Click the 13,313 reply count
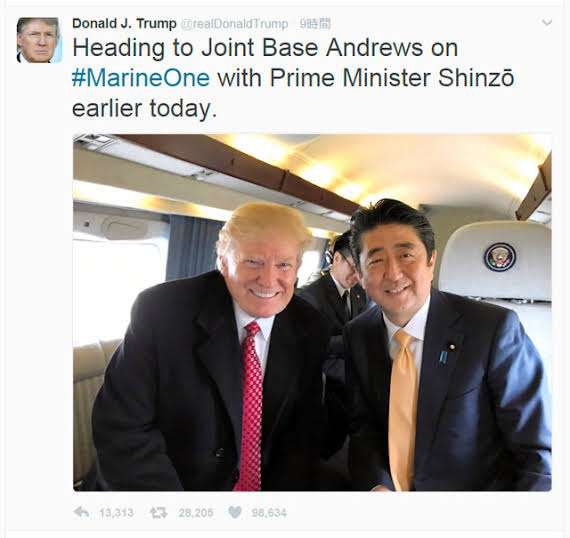Image resolution: width=570 pixels, height=538 pixels. [x=116, y=513]
